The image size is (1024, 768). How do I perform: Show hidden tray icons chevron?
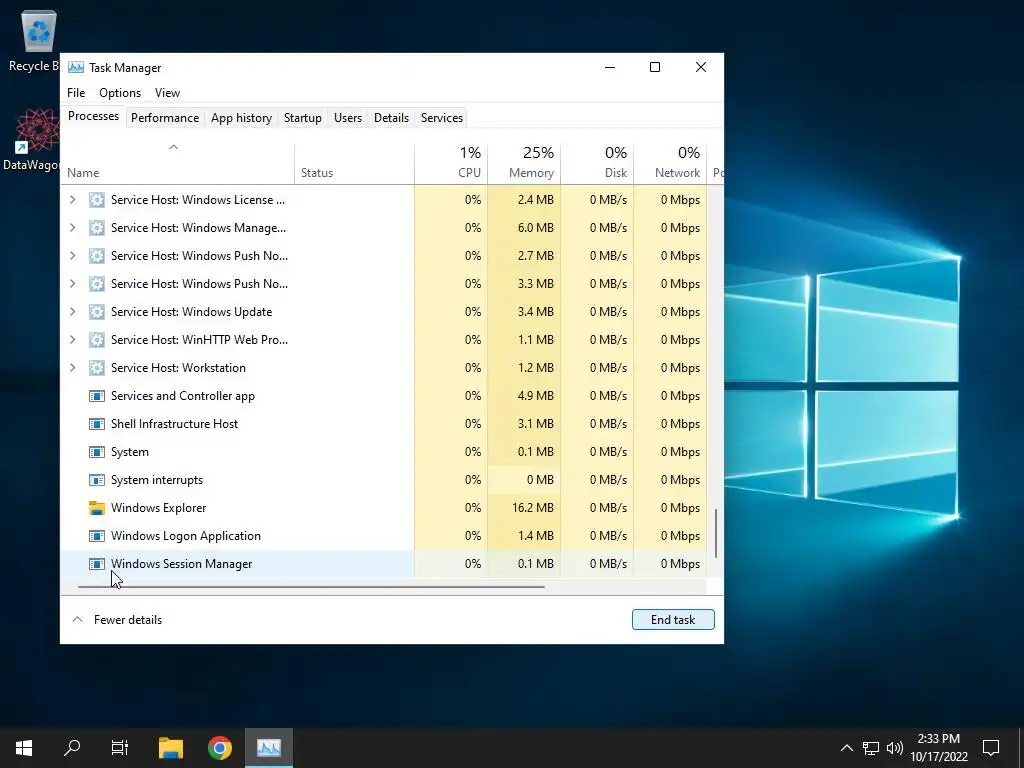(846, 748)
